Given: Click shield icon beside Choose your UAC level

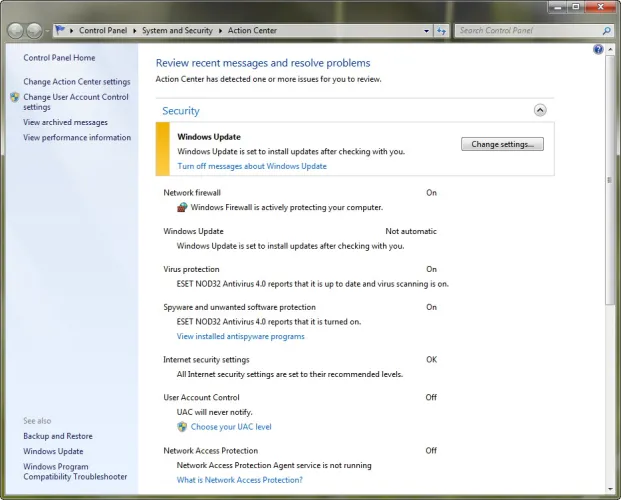Looking at the screenshot, I should (182, 427).
